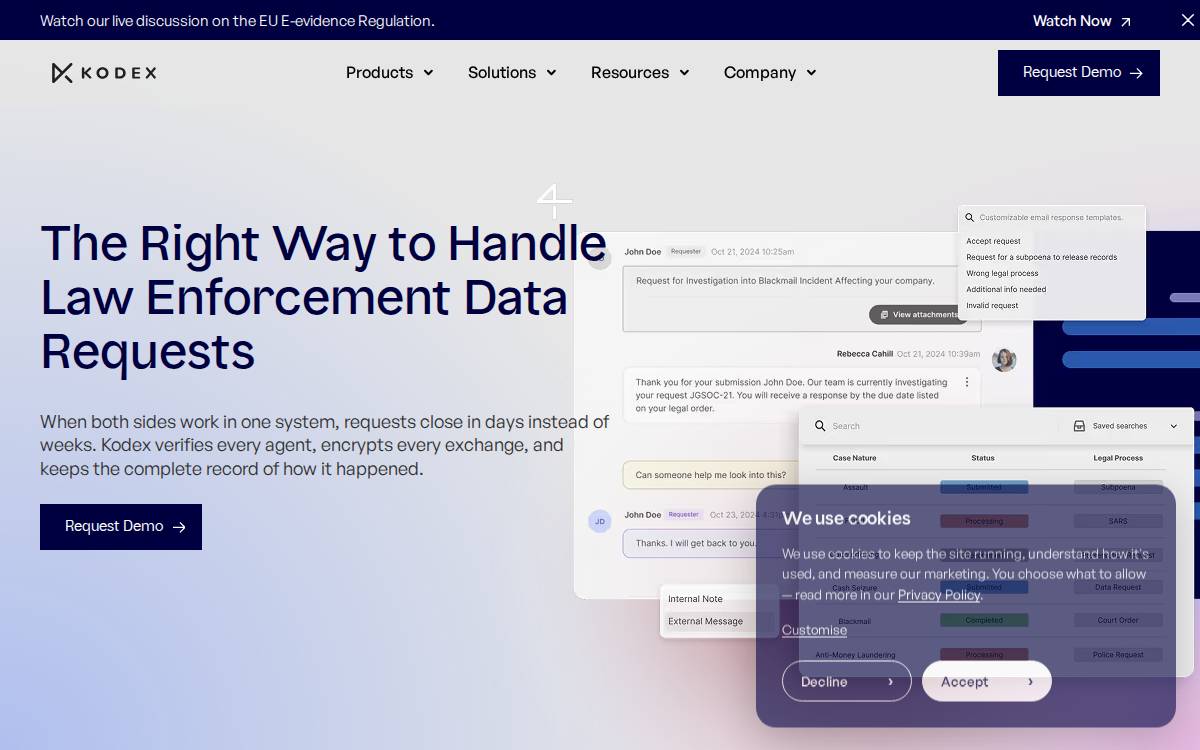1200x750 pixels.
Task: Expand the Solutions navigation menu
Action: click(x=512, y=73)
